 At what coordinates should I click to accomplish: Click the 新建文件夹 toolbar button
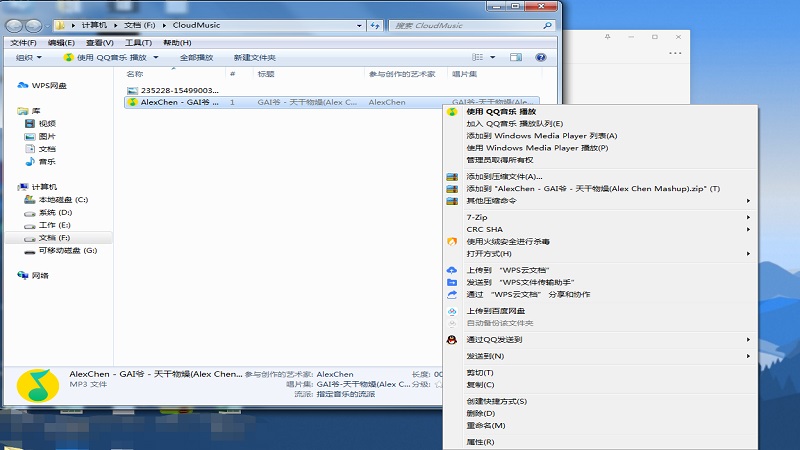255,57
